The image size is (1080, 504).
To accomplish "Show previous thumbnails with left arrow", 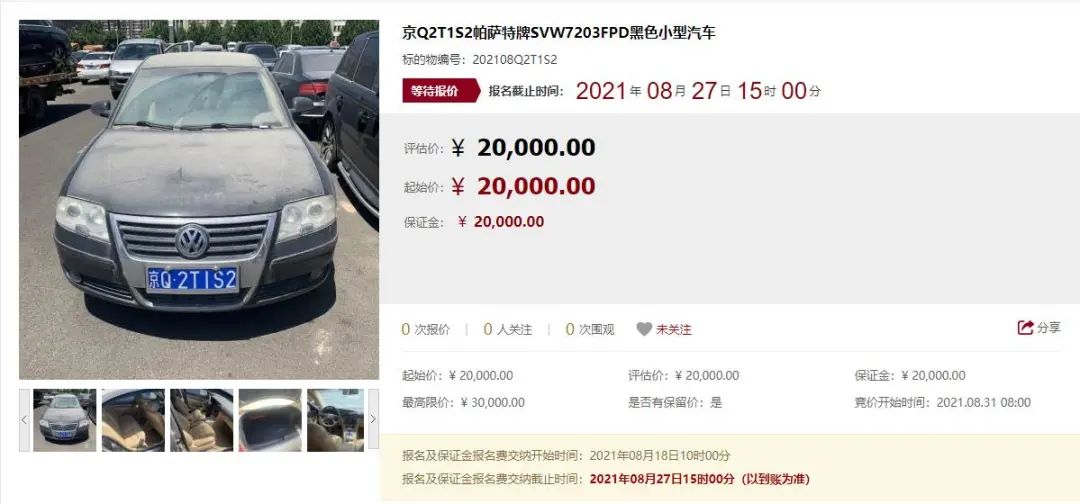I will [24, 420].
